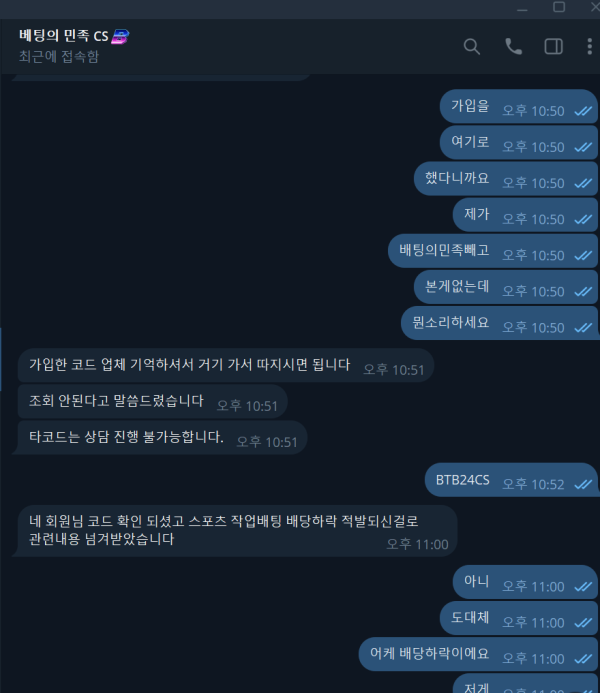The image size is (600, 693).
Task: Minimize the chat window
Action: (522, 9)
